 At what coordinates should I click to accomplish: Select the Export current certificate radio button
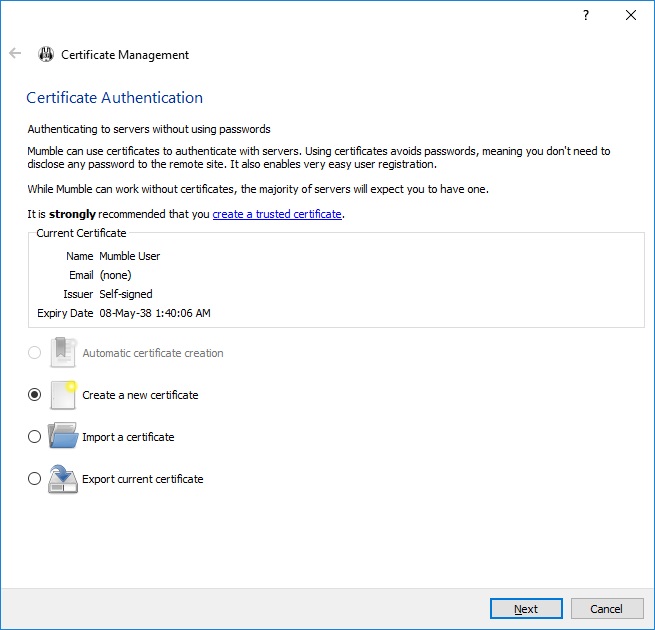[x=35, y=479]
